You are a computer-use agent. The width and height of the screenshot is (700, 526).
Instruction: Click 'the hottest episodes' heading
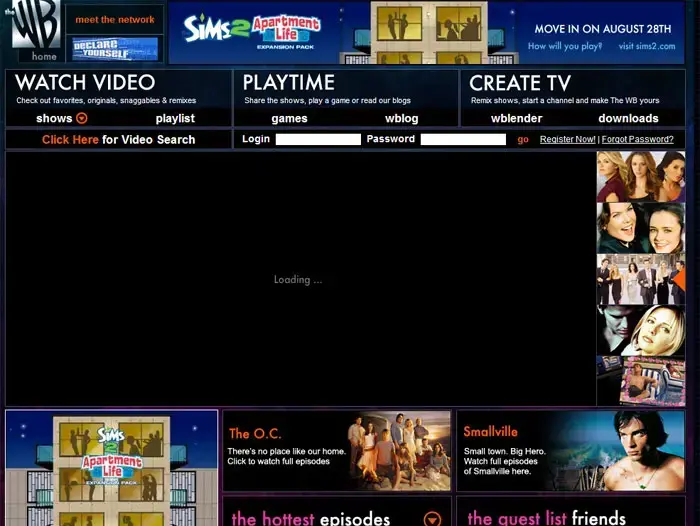tap(311, 518)
